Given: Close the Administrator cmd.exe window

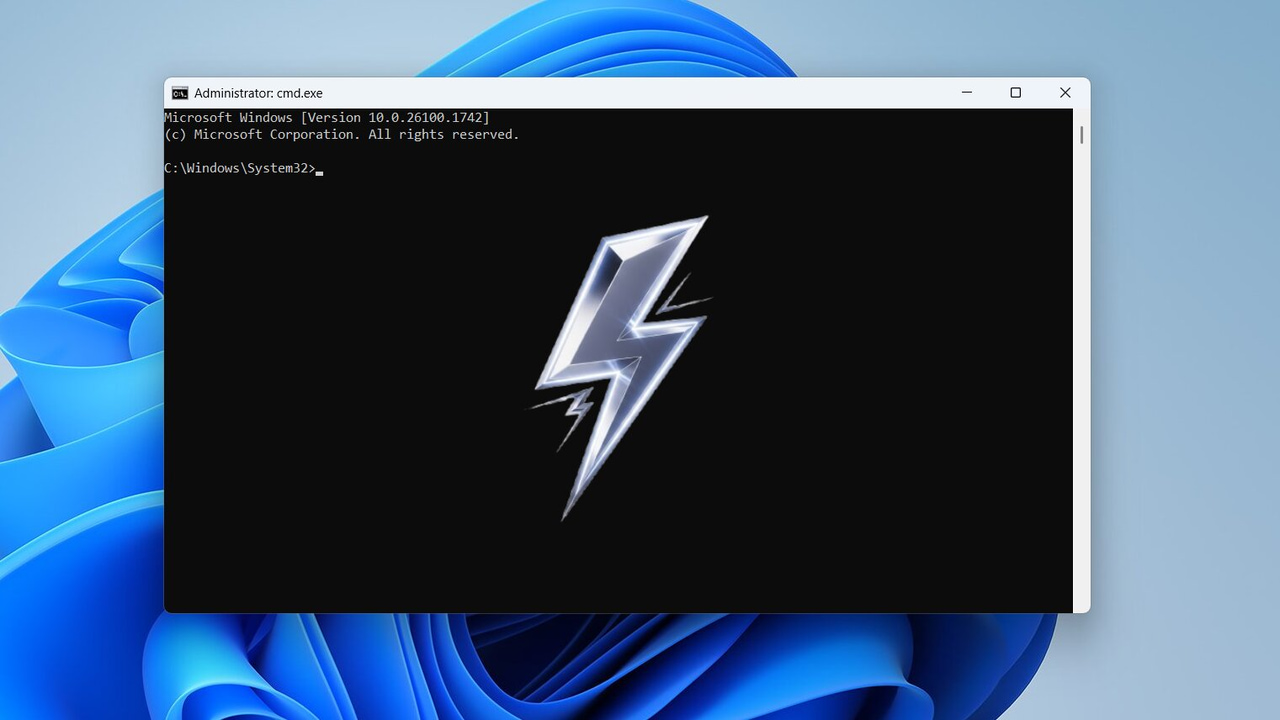Looking at the screenshot, I should click(x=1065, y=92).
